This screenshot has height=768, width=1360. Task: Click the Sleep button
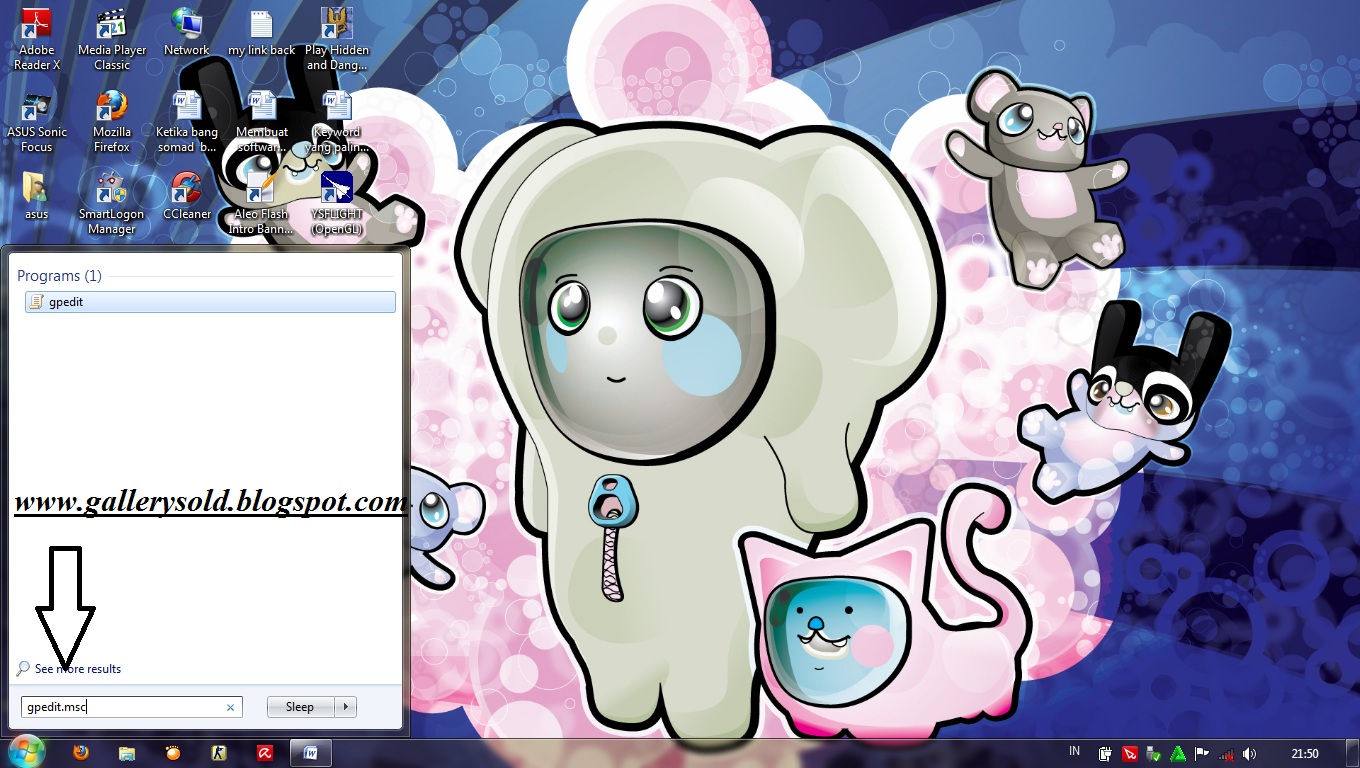(x=300, y=707)
